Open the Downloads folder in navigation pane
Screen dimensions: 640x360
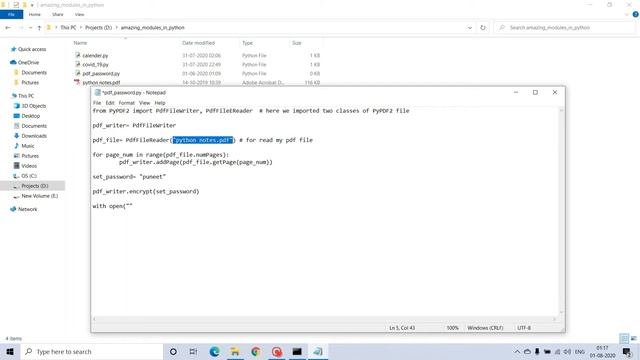34,136
